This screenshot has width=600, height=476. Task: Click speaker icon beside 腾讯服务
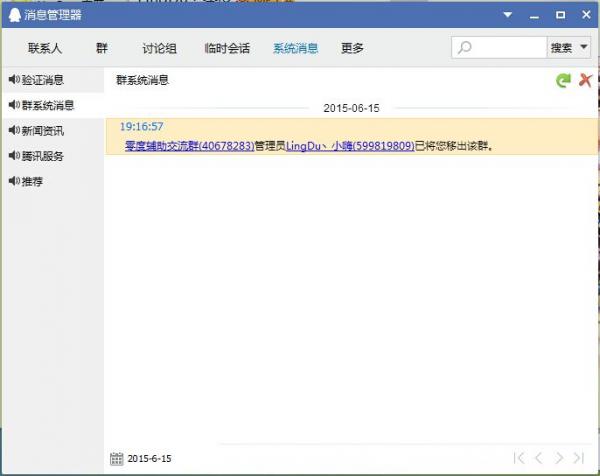point(14,156)
